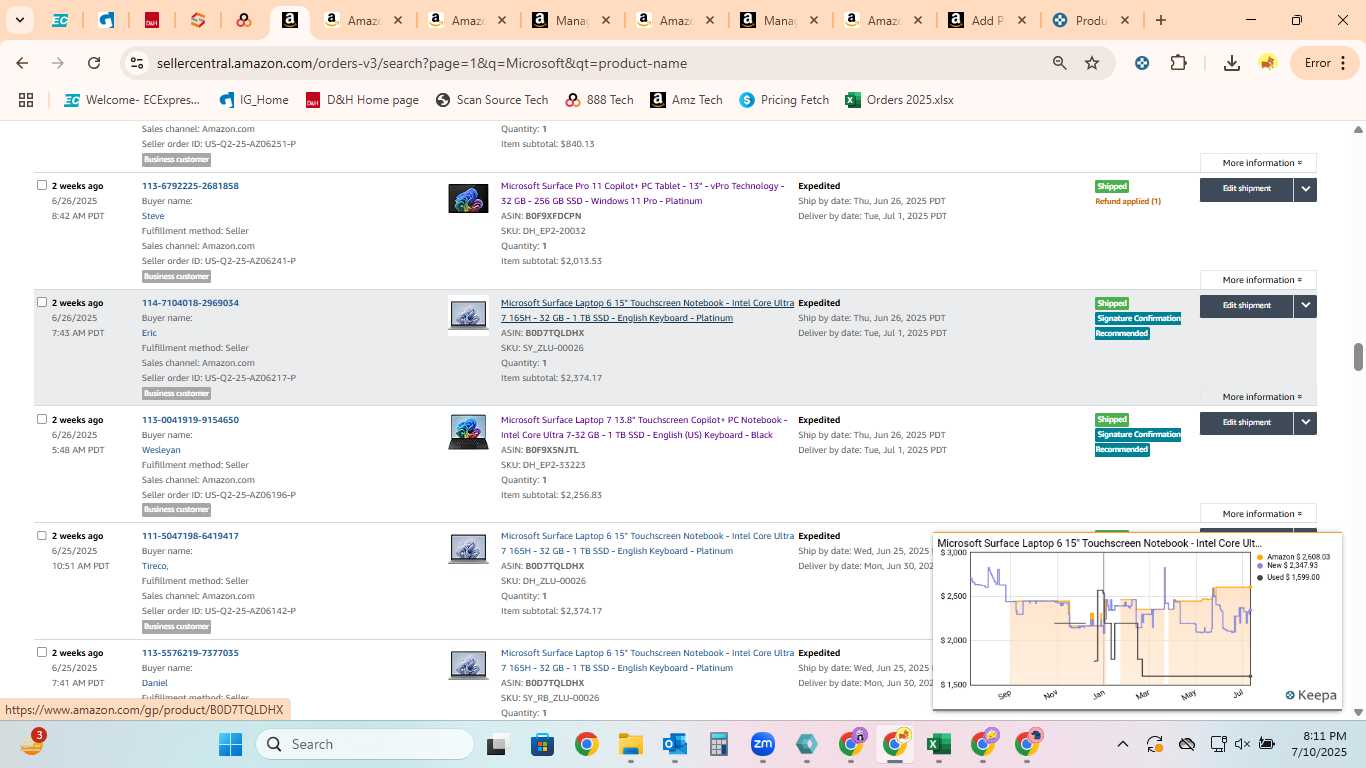Click the page vertical scrollbar thumb
This screenshot has width=1366, height=768.
1359,357
